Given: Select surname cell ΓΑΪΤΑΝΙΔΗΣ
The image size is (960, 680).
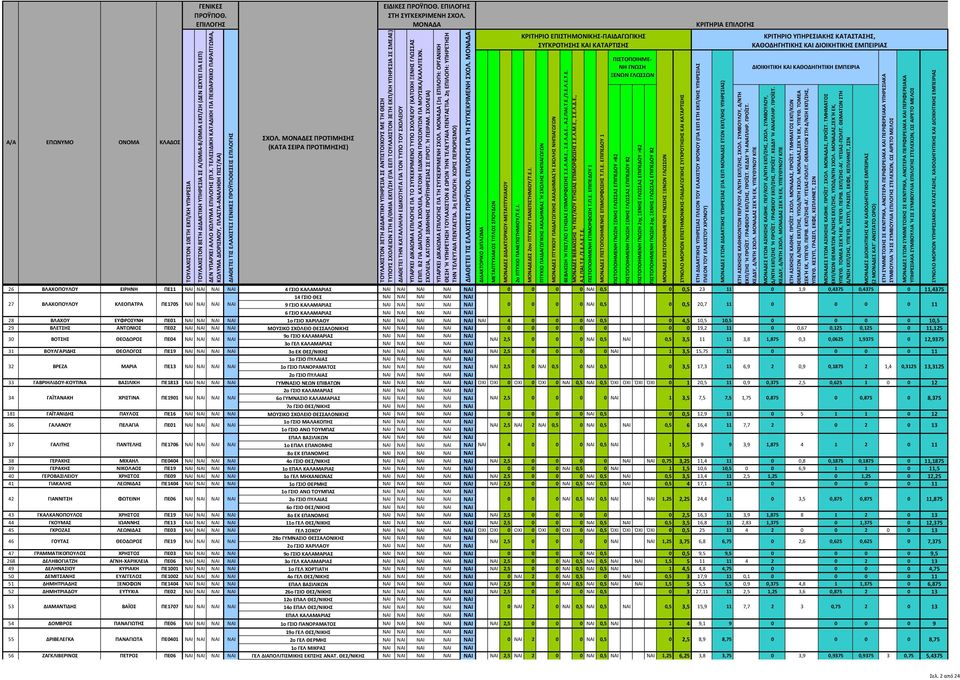Looking at the screenshot, I should click(59, 414).
